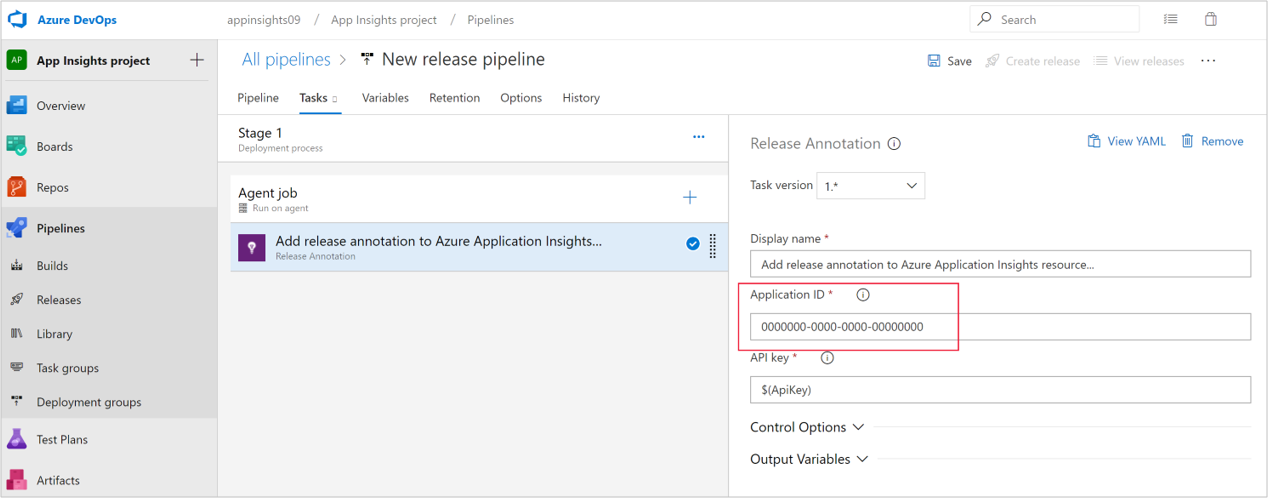Image resolution: width=1268 pixels, height=498 pixels.
Task: Click the Application ID text field
Action: pyautogui.click(x=1000, y=327)
